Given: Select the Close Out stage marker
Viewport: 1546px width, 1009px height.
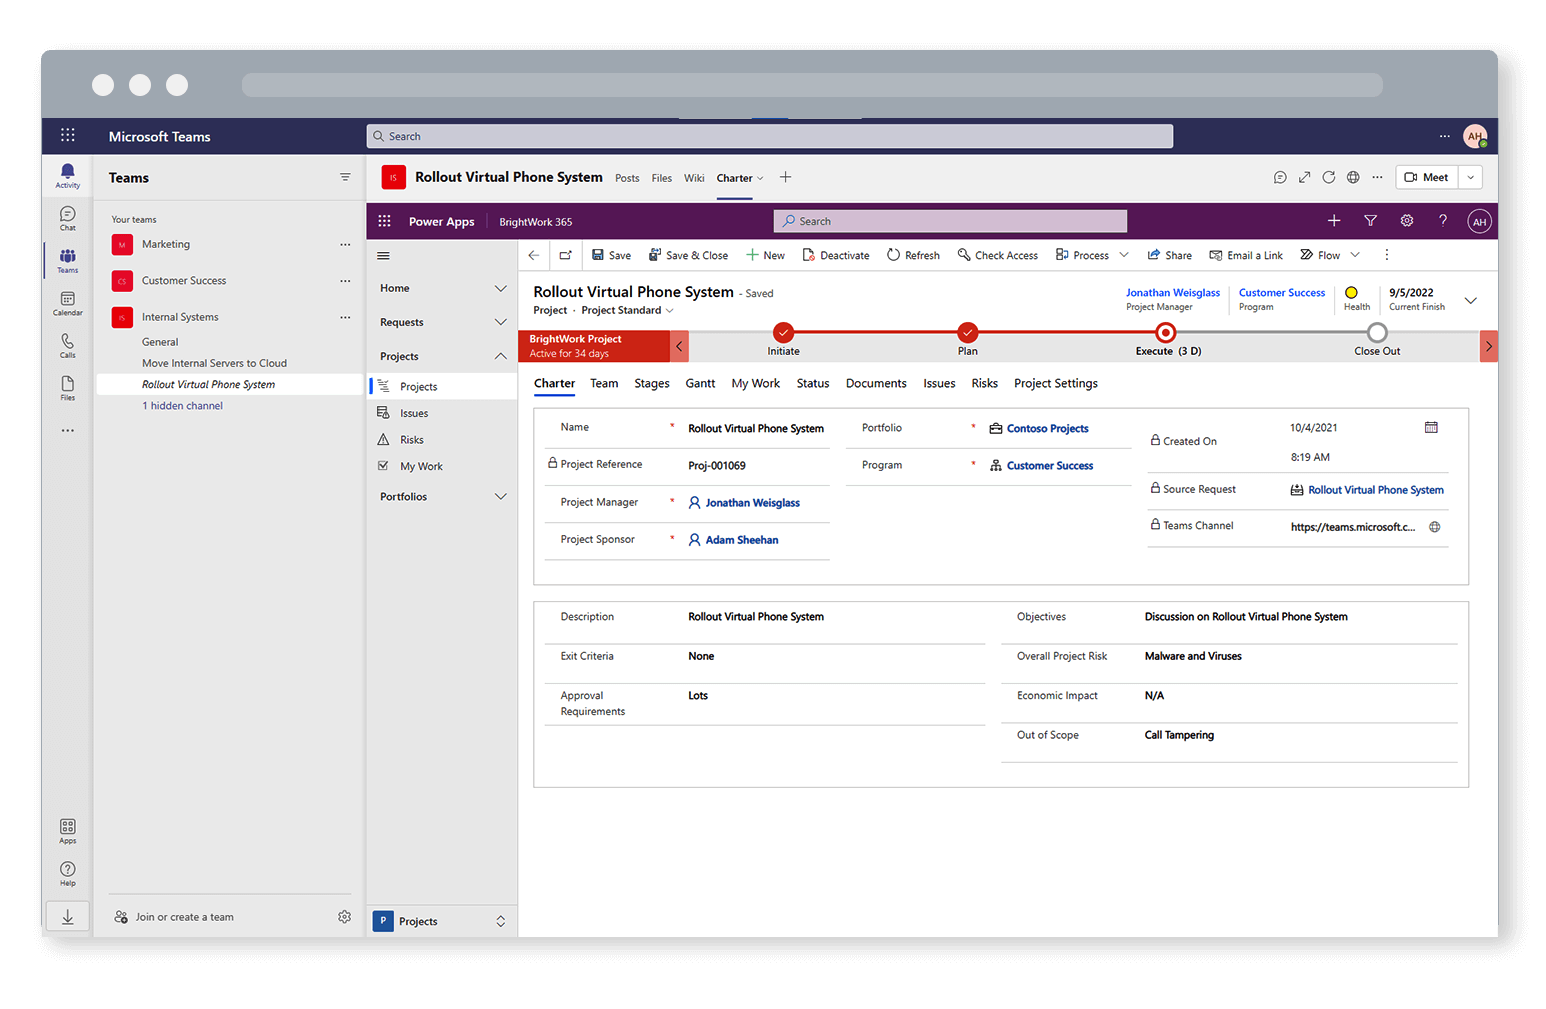Looking at the screenshot, I should [x=1377, y=333].
